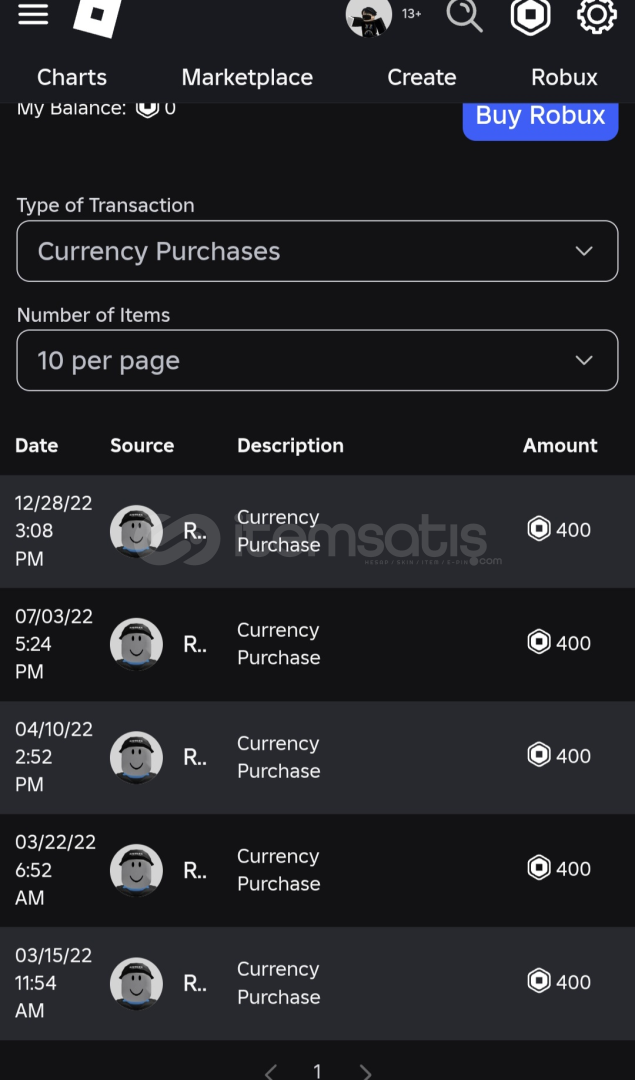Open the hamburger navigation menu
Image resolution: width=635 pixels, height=1080 pixels.
[x=33, y=15]
